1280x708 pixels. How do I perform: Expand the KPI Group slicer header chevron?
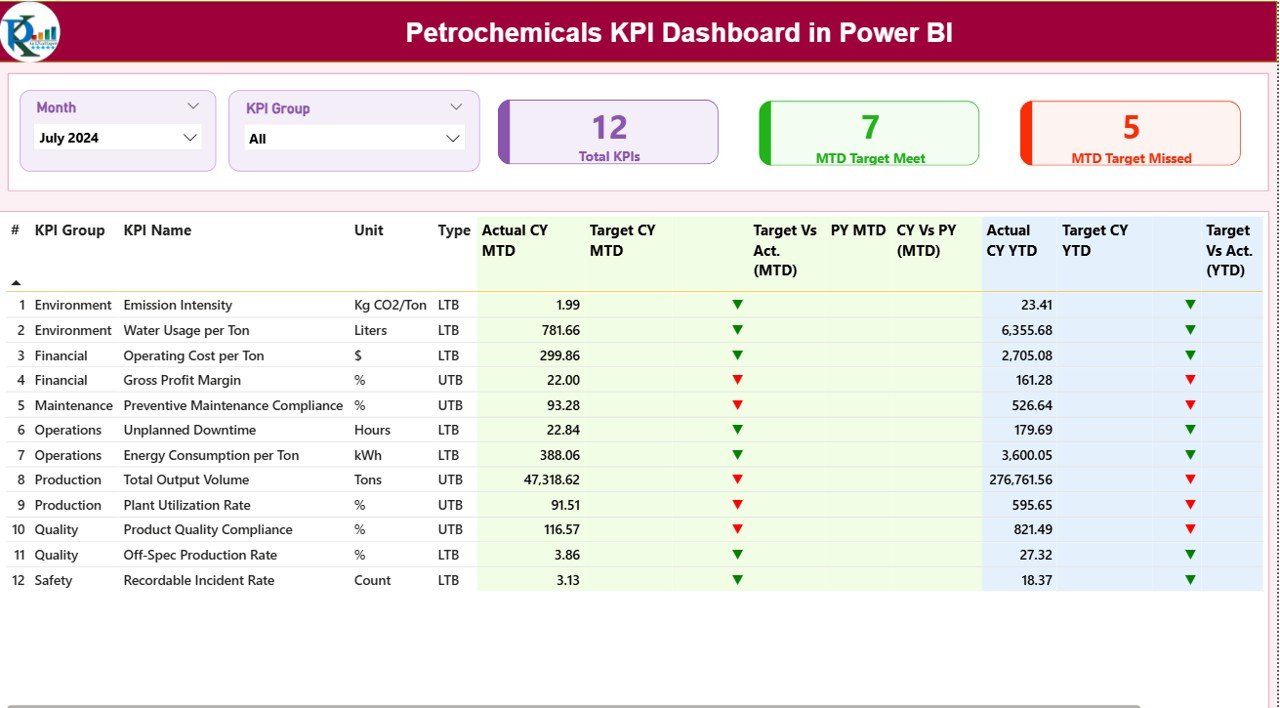[x=458, y=106]
